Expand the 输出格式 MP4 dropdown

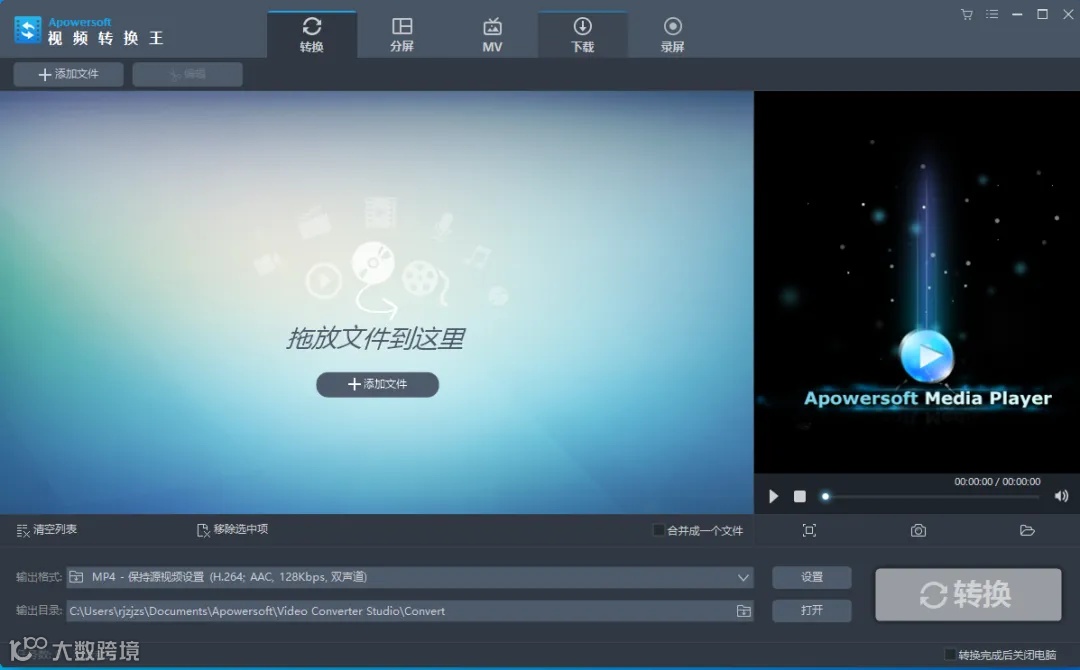[x=743, y=577]
